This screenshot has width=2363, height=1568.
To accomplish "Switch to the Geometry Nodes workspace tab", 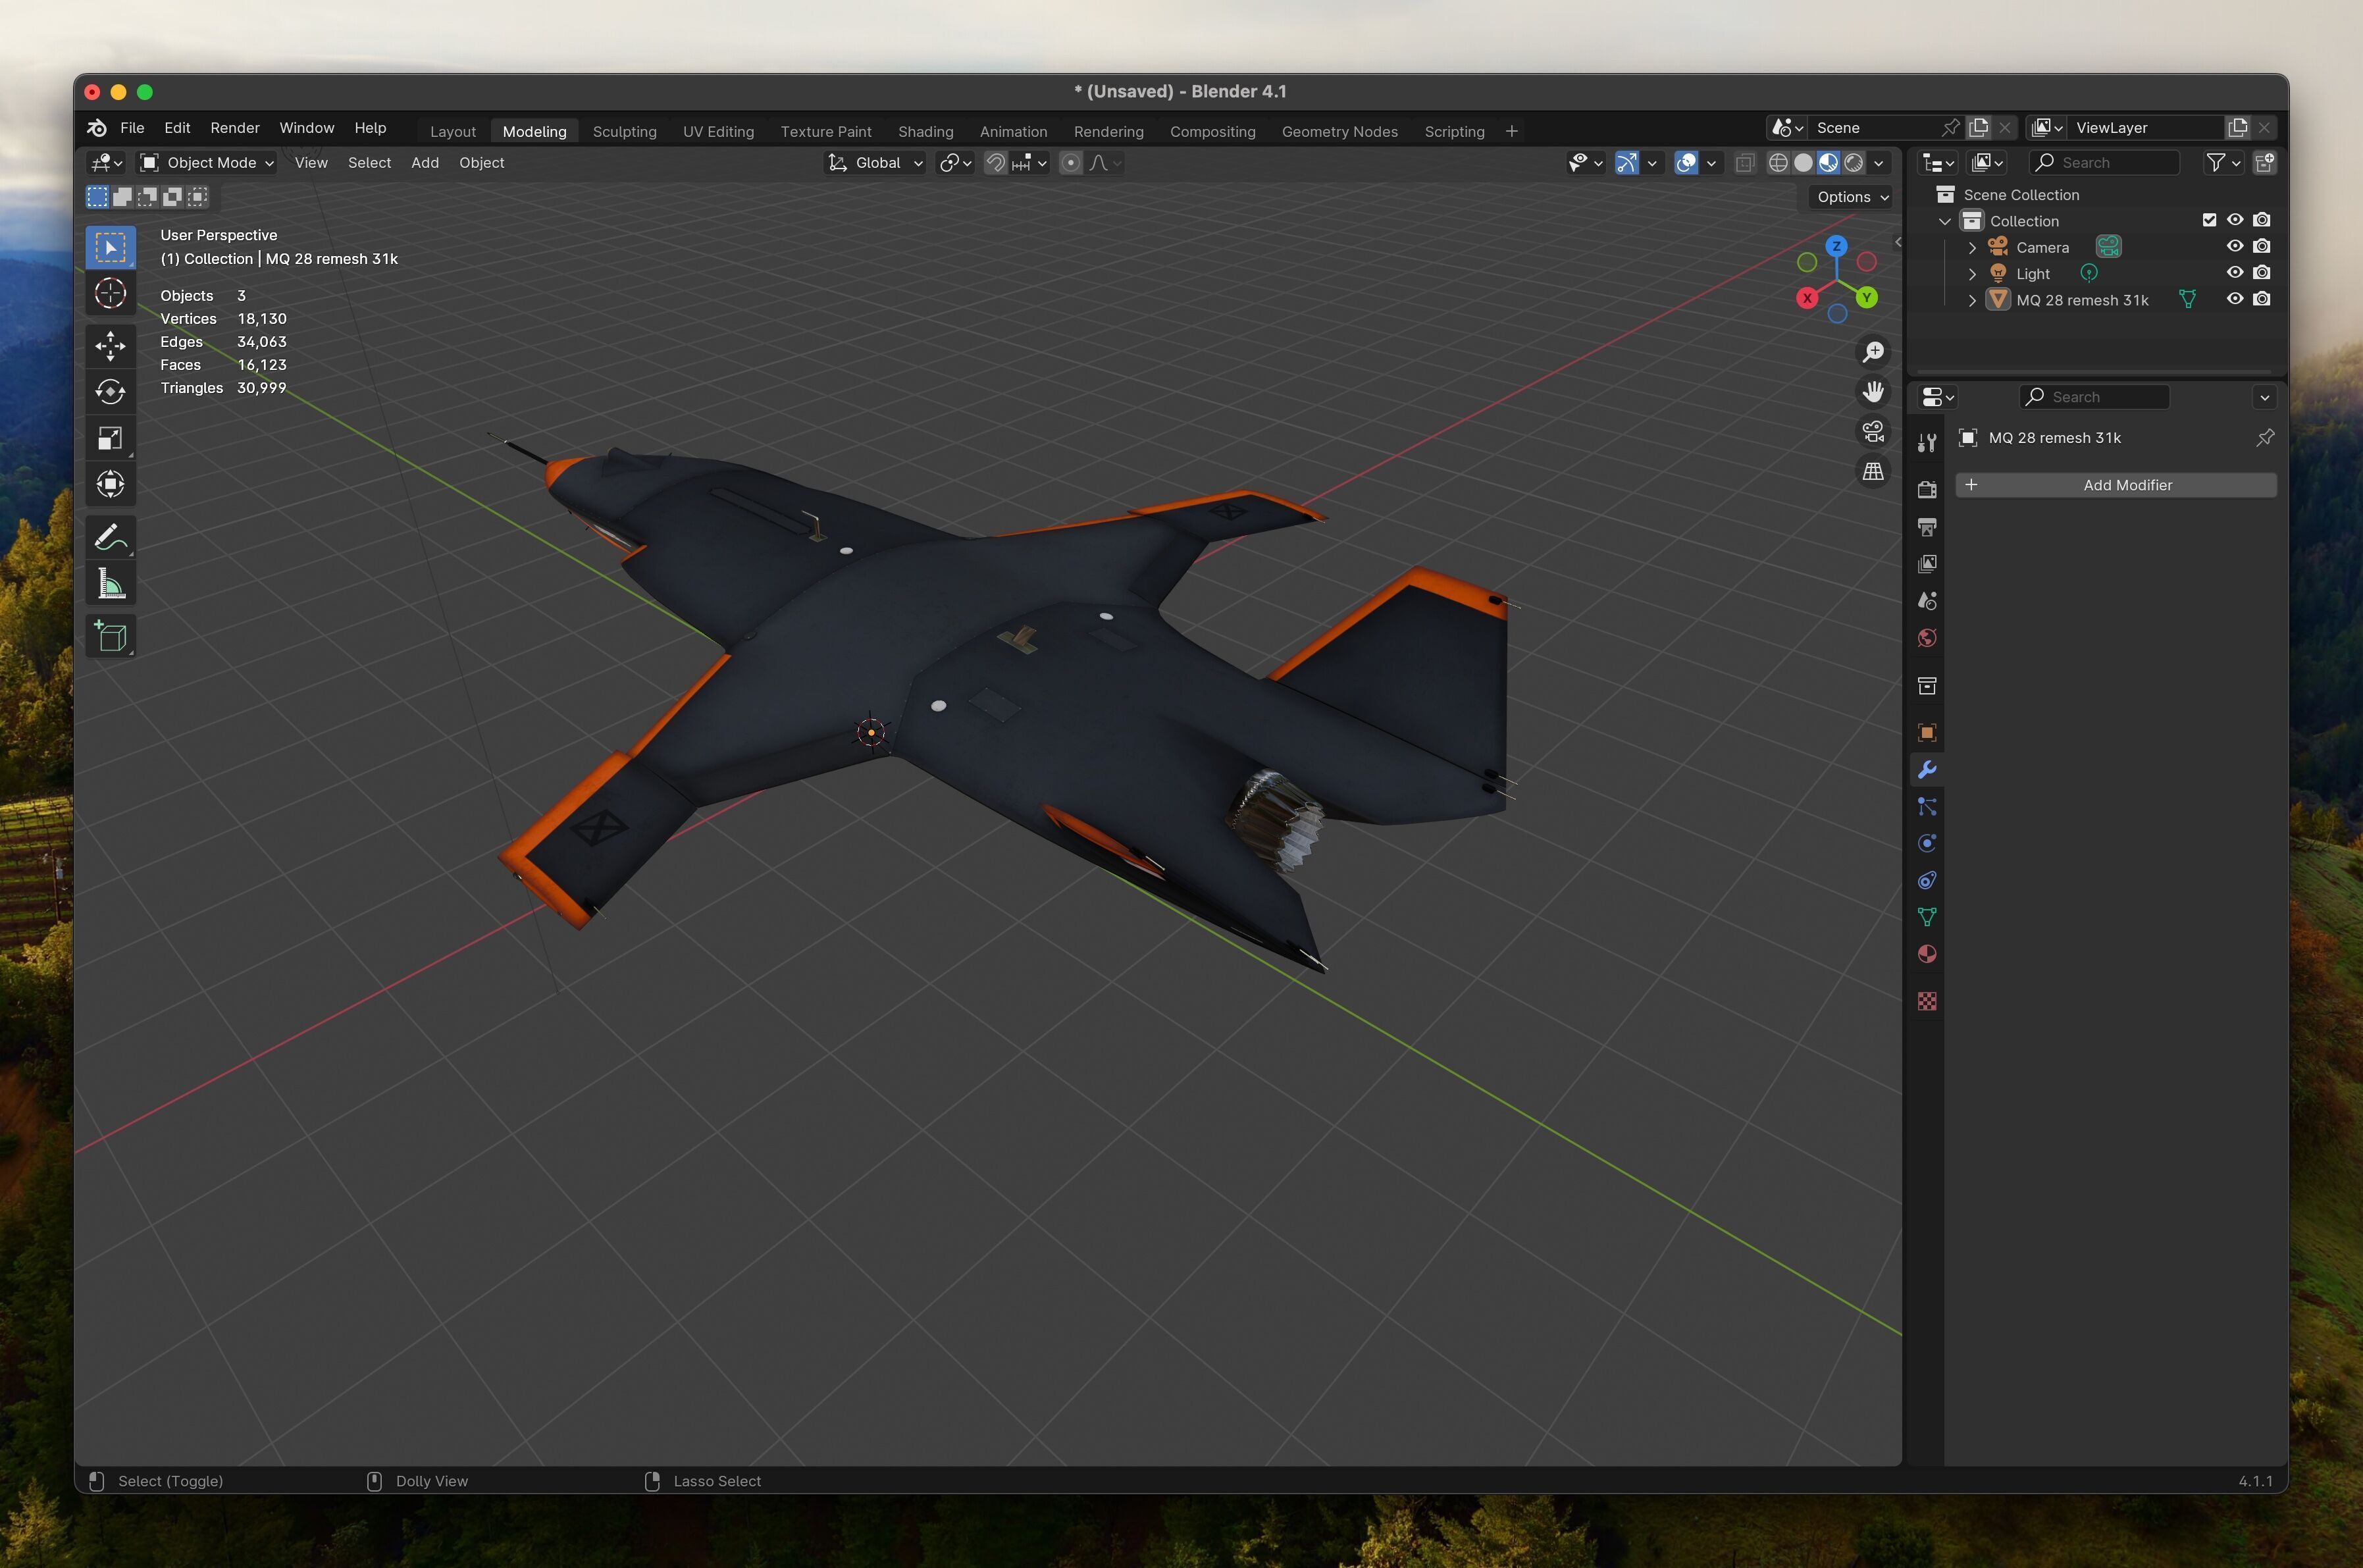I will coord(1339,132).
